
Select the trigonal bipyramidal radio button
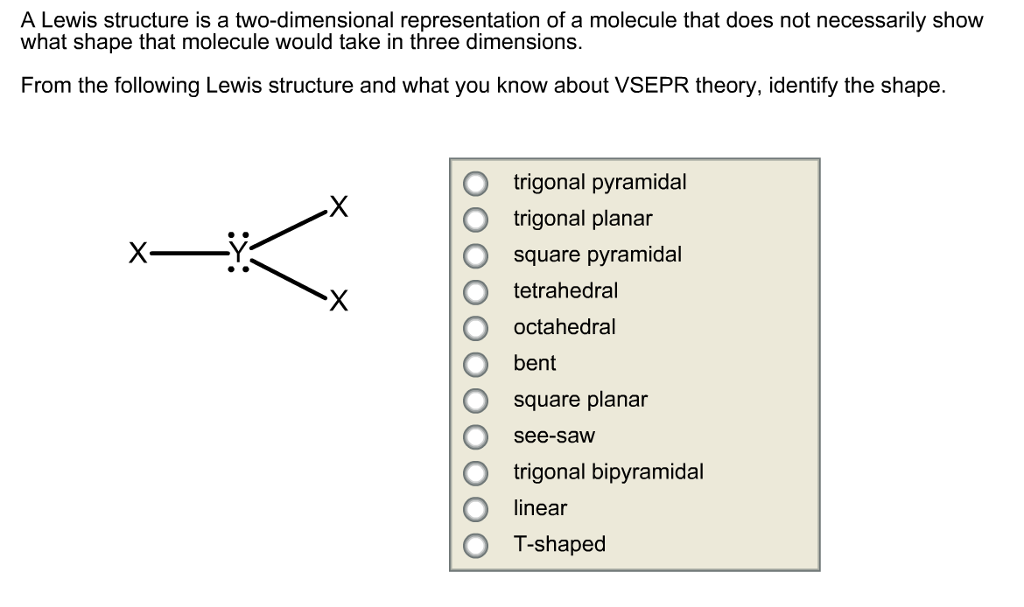475,472
